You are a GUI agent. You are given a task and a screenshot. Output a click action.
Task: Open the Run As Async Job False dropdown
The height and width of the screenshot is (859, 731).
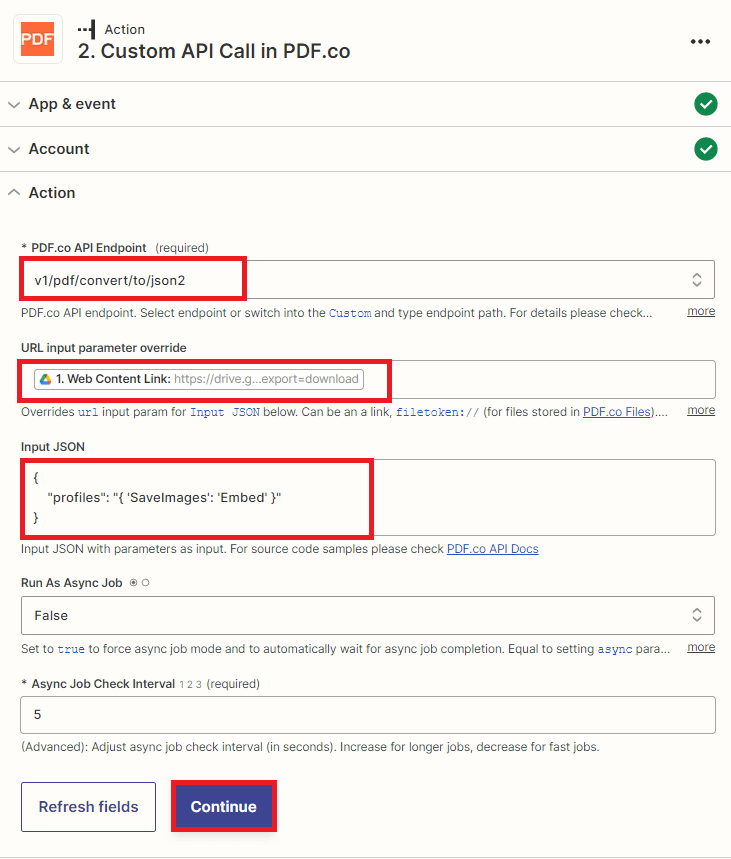pos(367,615)
